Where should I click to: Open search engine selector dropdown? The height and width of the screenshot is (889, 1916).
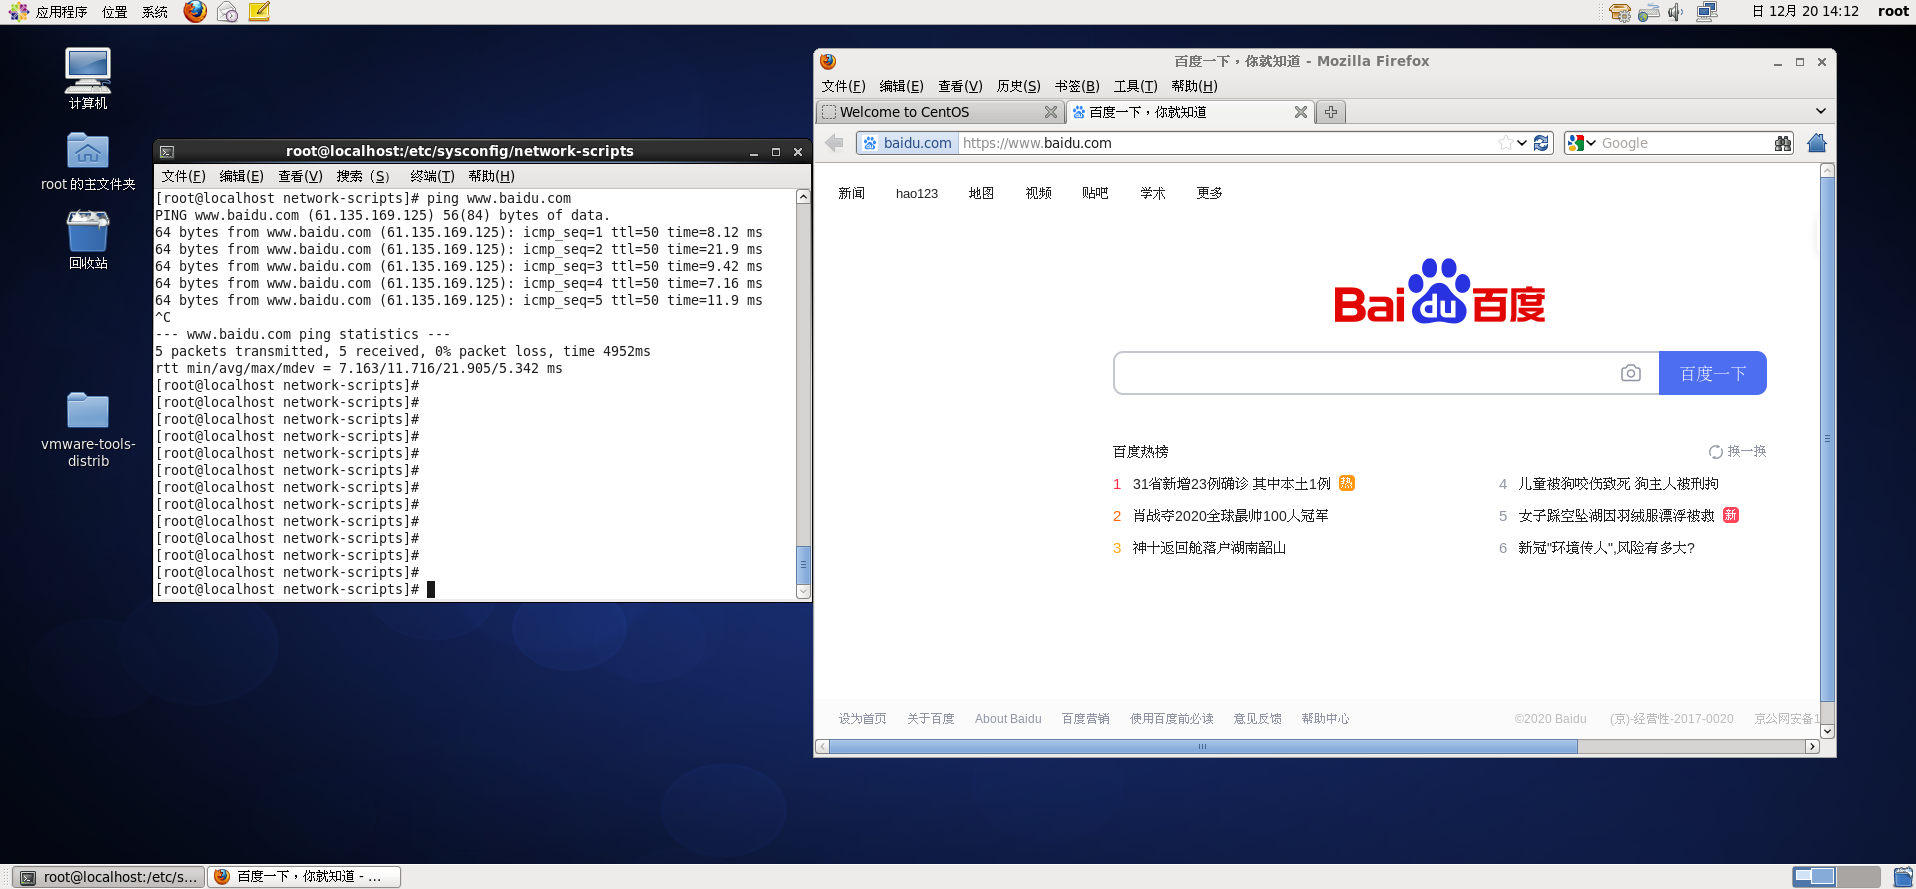(x=1582, y=143)
